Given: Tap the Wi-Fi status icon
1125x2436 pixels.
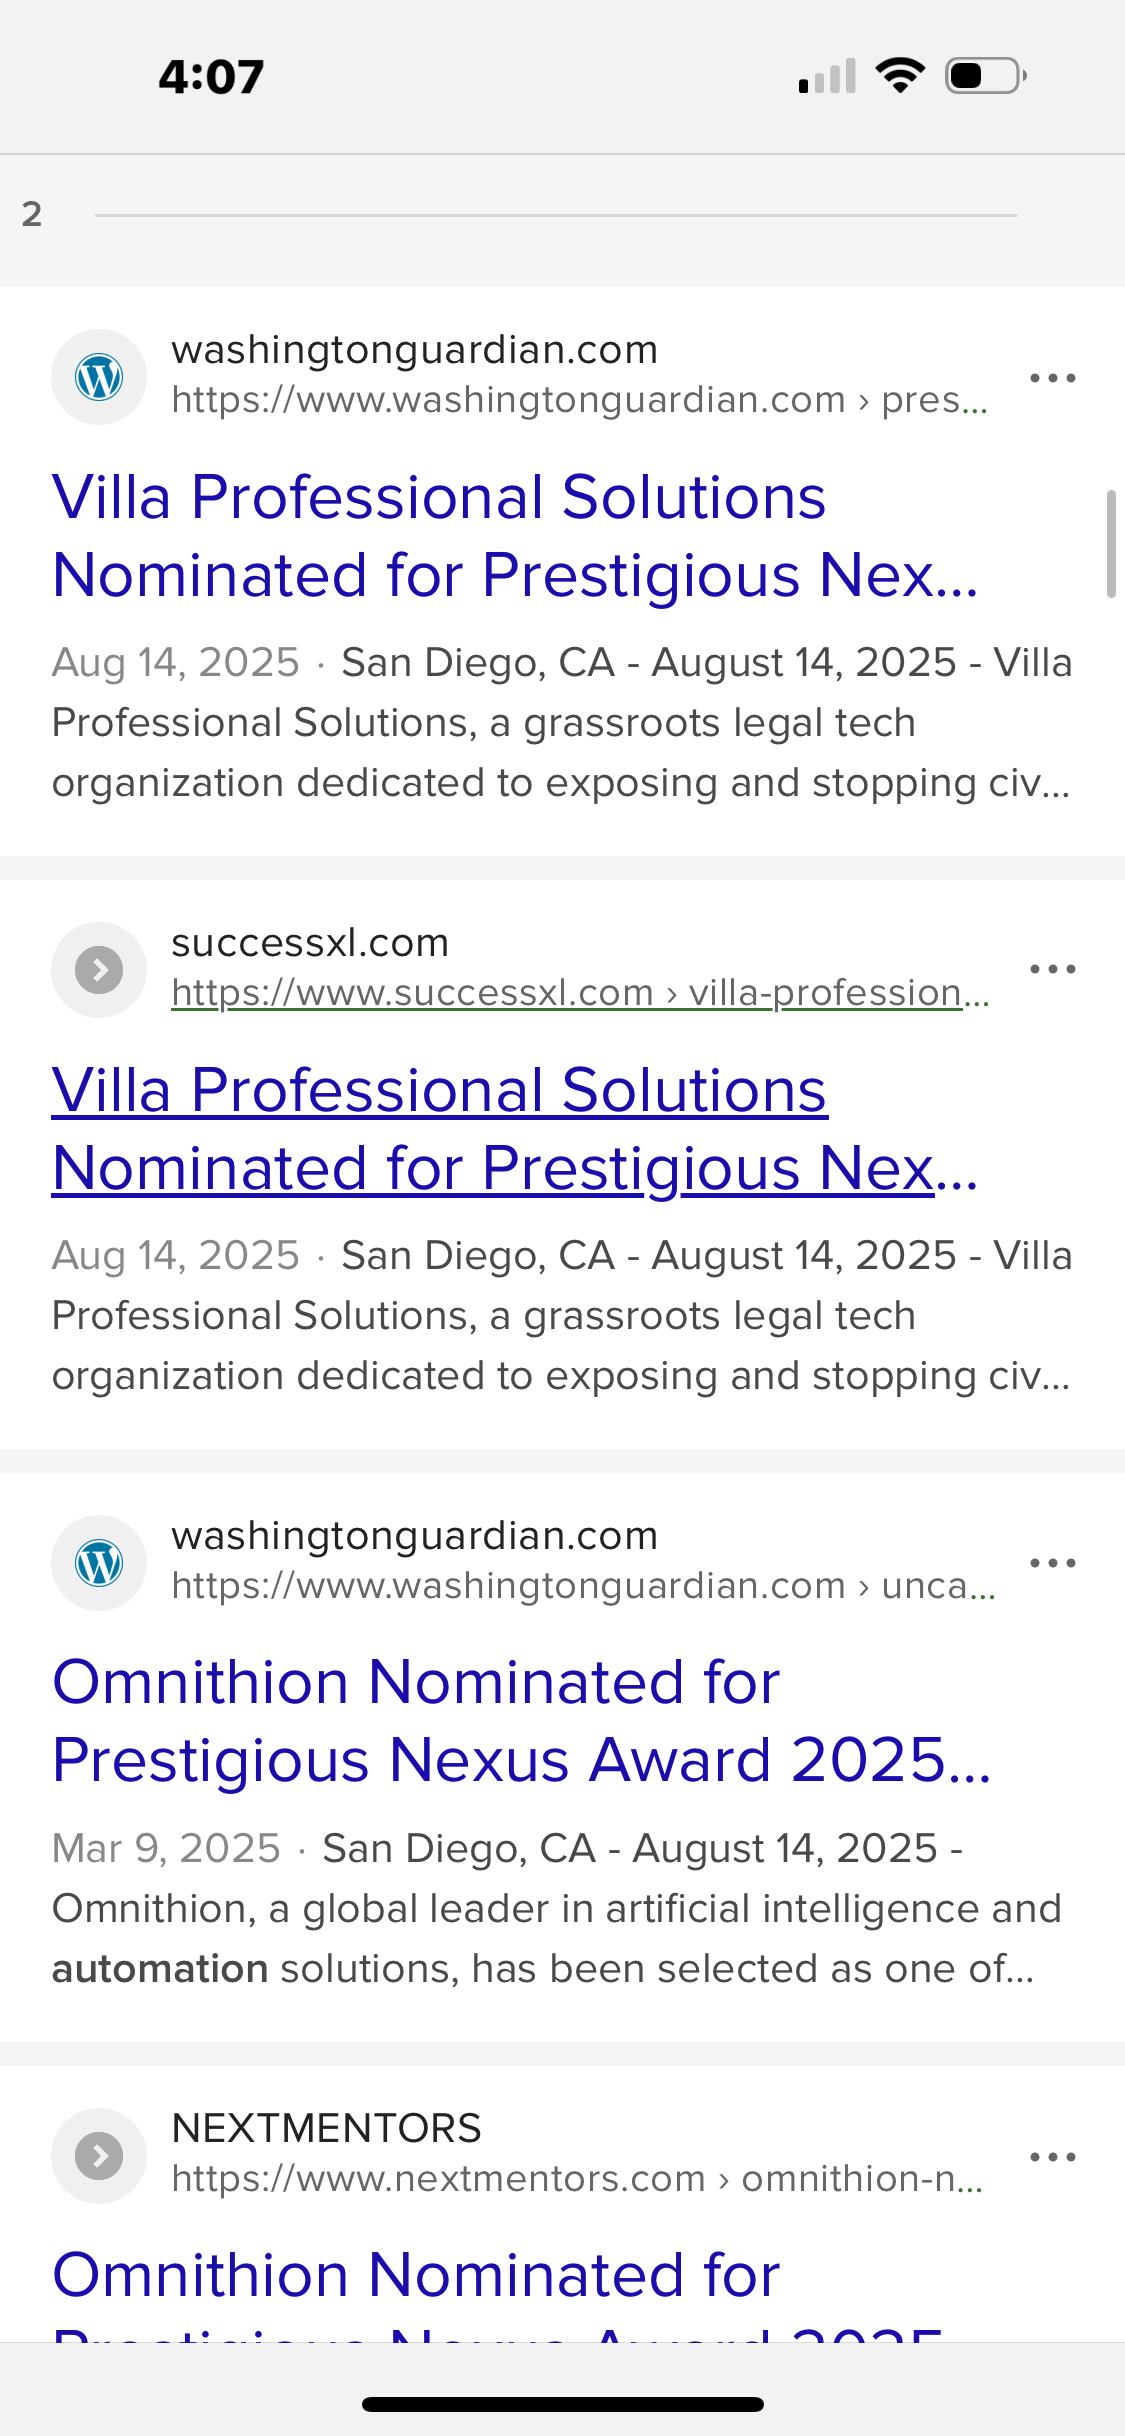Looking at the screenshot, I should pos(900,75).
